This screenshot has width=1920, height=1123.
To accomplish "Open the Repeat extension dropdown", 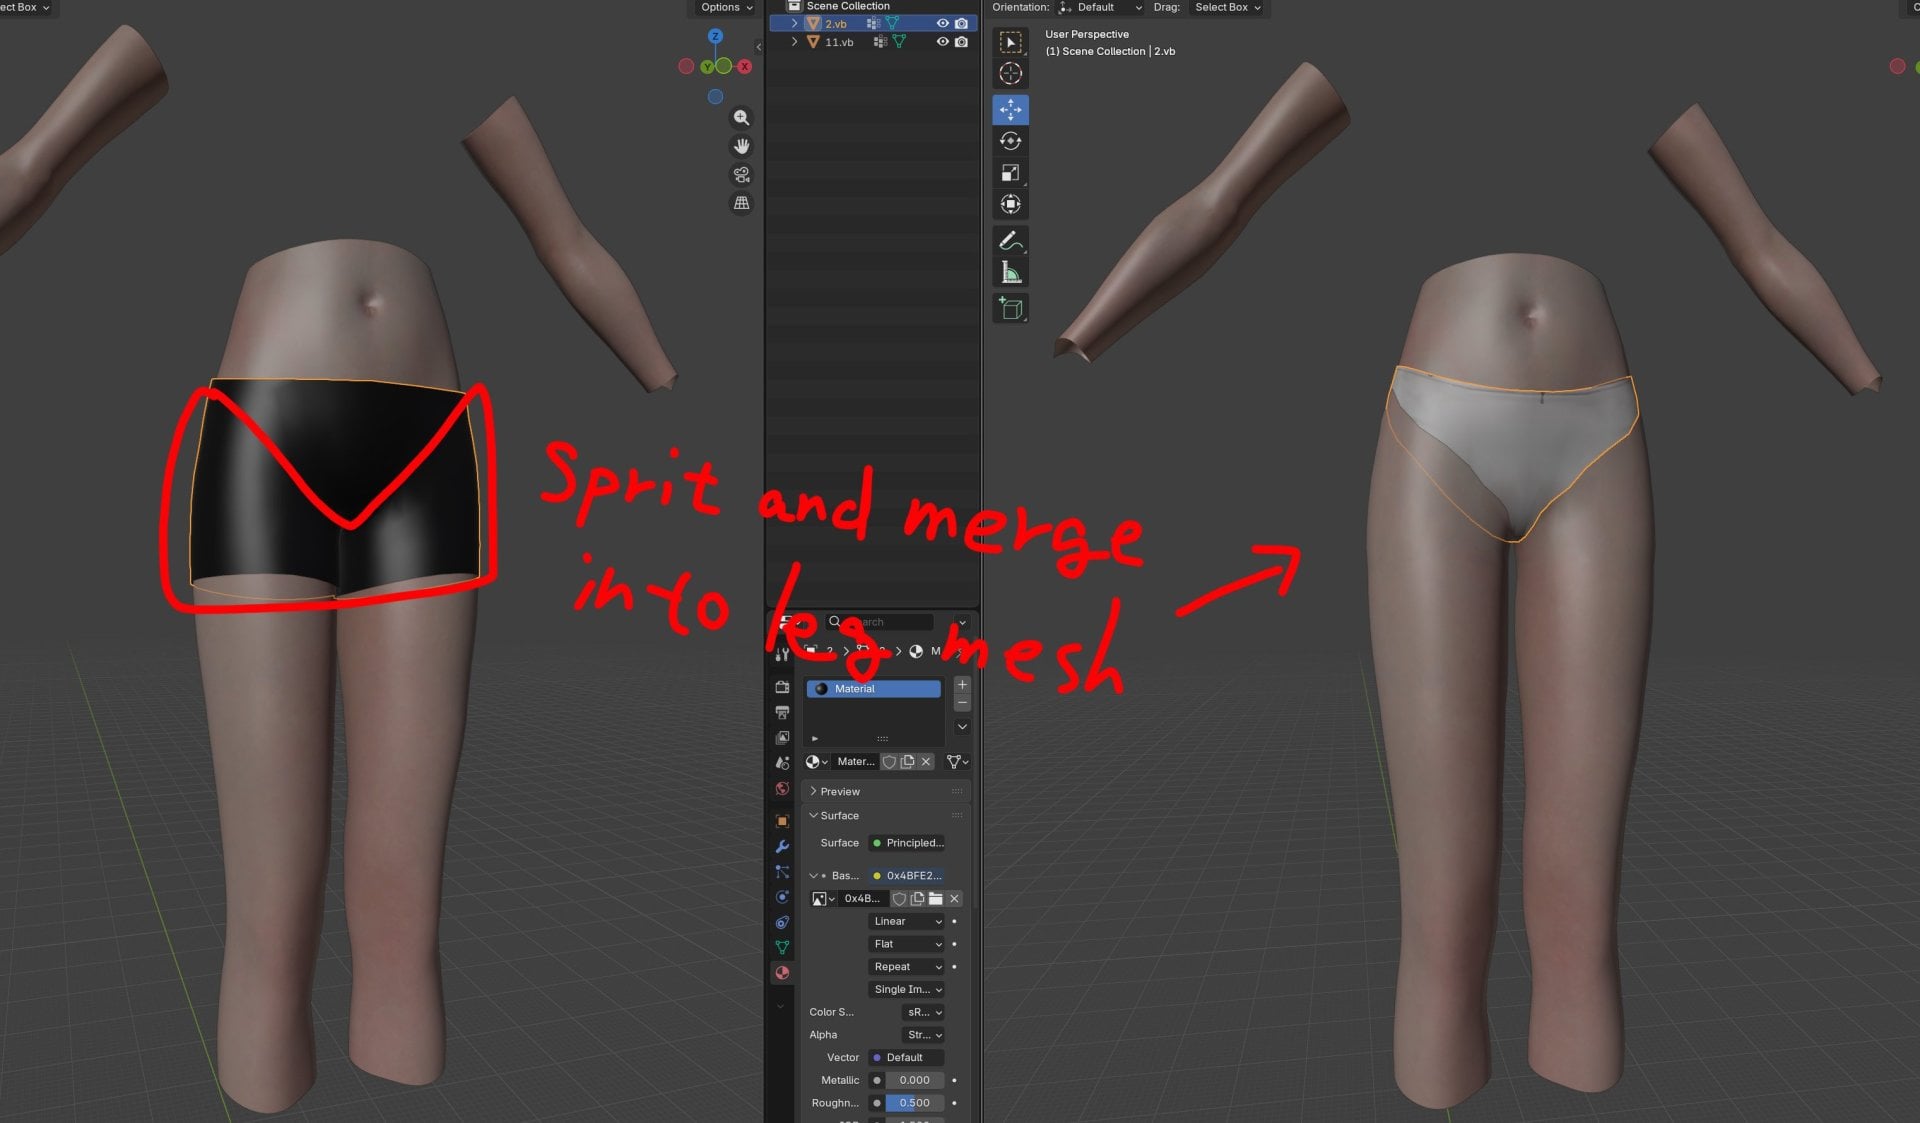I will click(906, 967).
